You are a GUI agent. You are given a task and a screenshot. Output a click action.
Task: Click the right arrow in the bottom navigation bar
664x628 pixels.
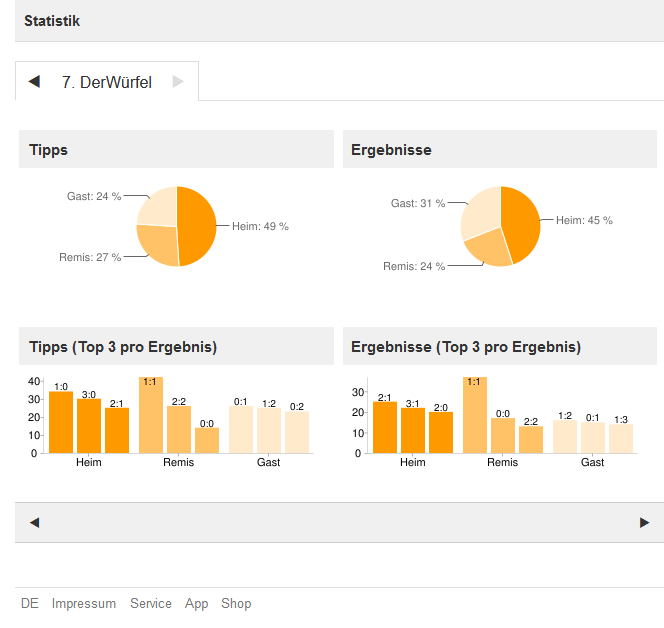644,522
